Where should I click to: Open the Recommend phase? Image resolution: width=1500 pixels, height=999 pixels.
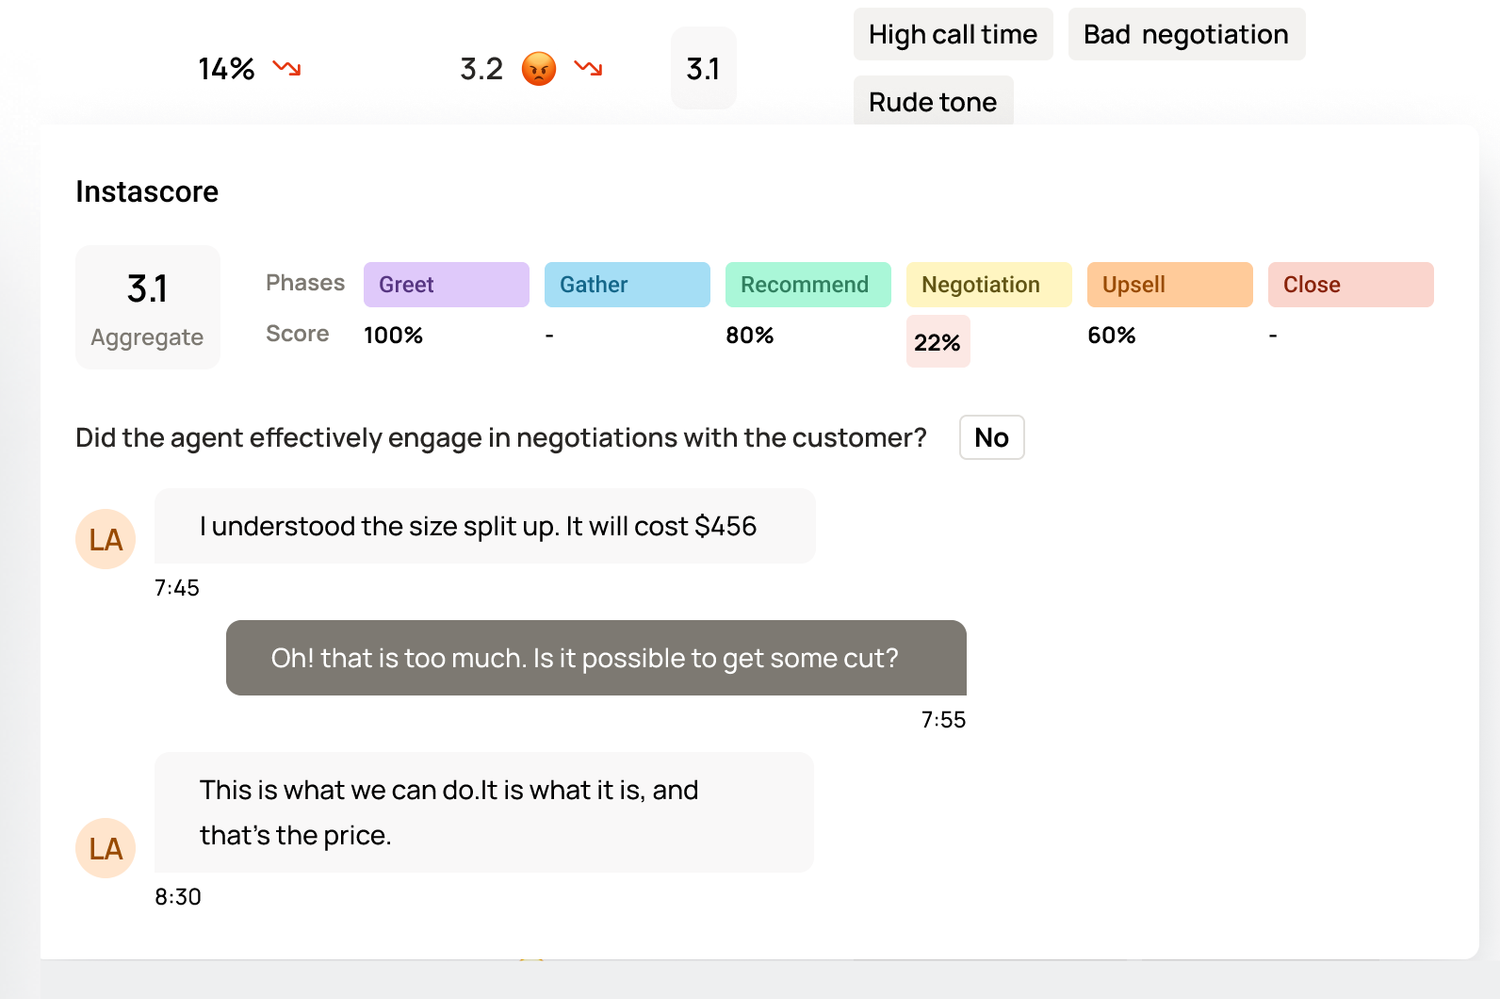pos(807,285)
